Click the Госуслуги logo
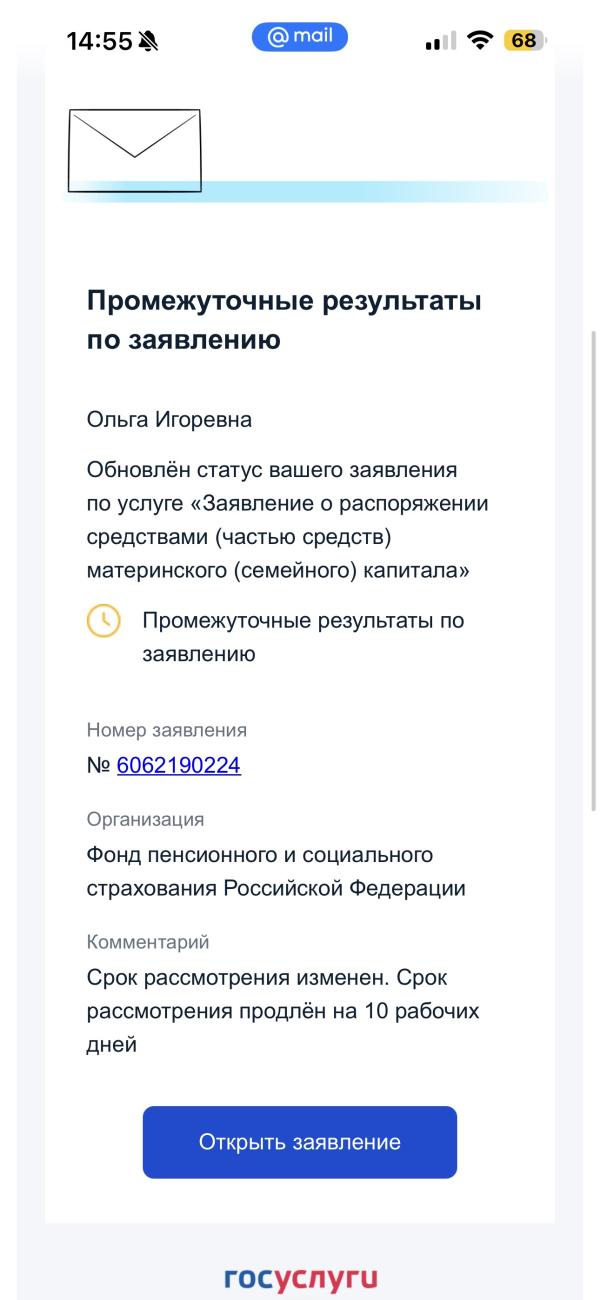 (300, 1278)
